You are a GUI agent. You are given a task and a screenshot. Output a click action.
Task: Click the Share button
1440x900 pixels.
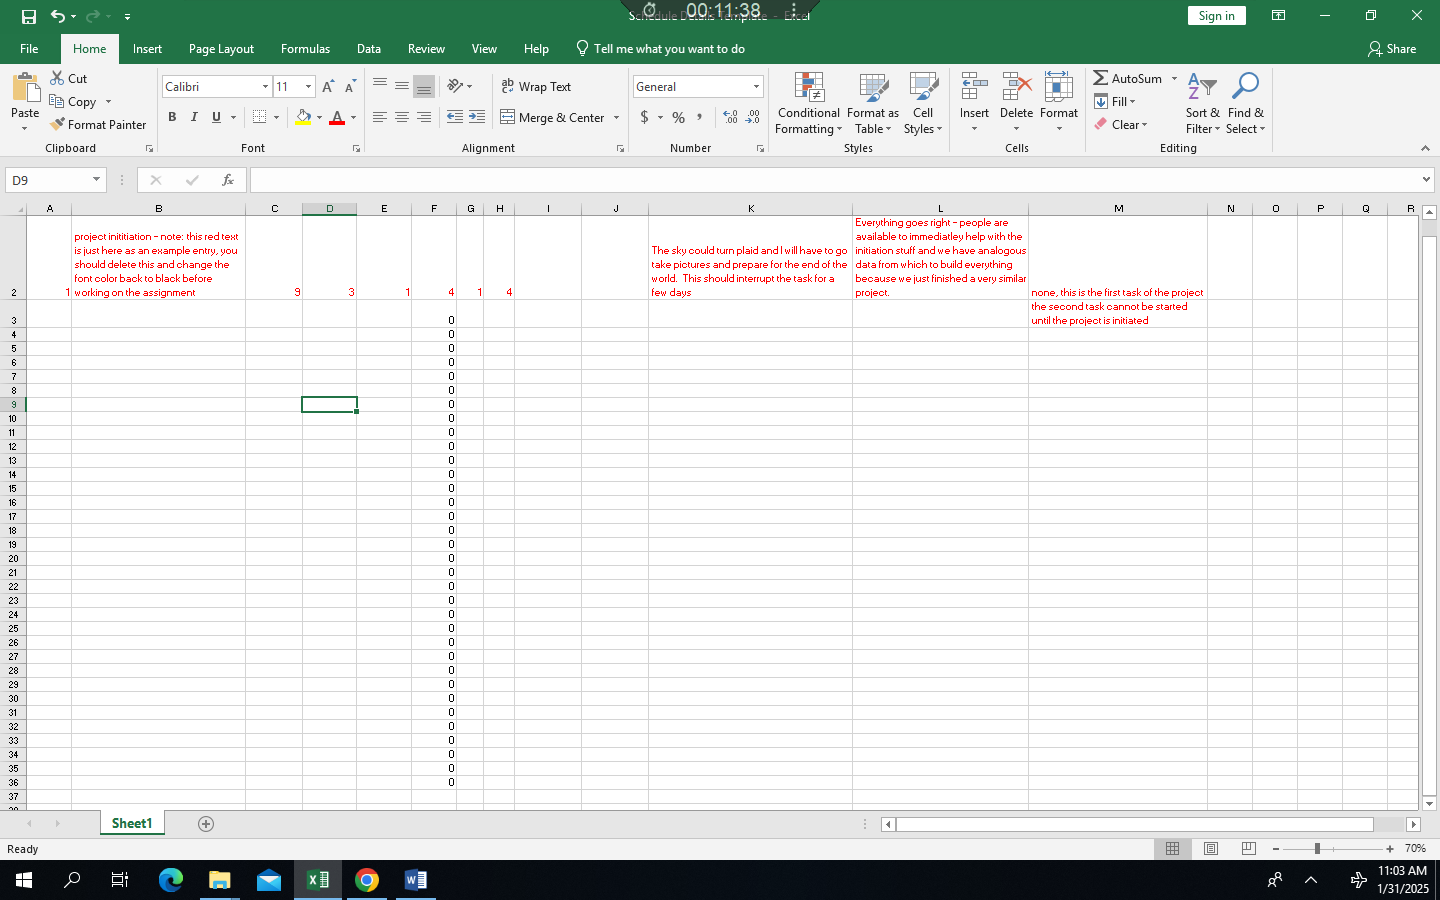1391,48
